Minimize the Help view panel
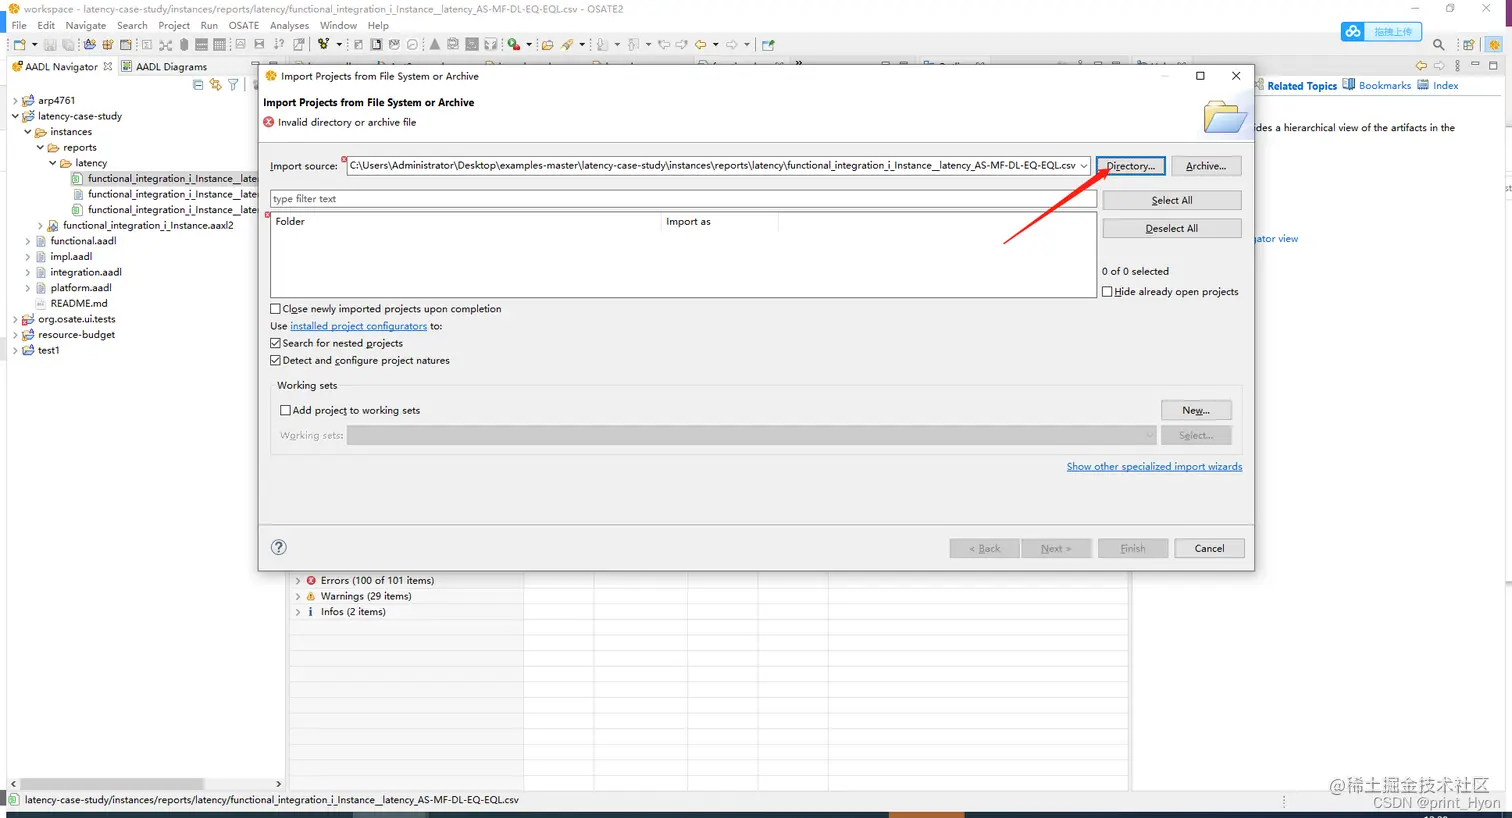The height and width of the screenshot is (818, 1512). point(1475,64)
